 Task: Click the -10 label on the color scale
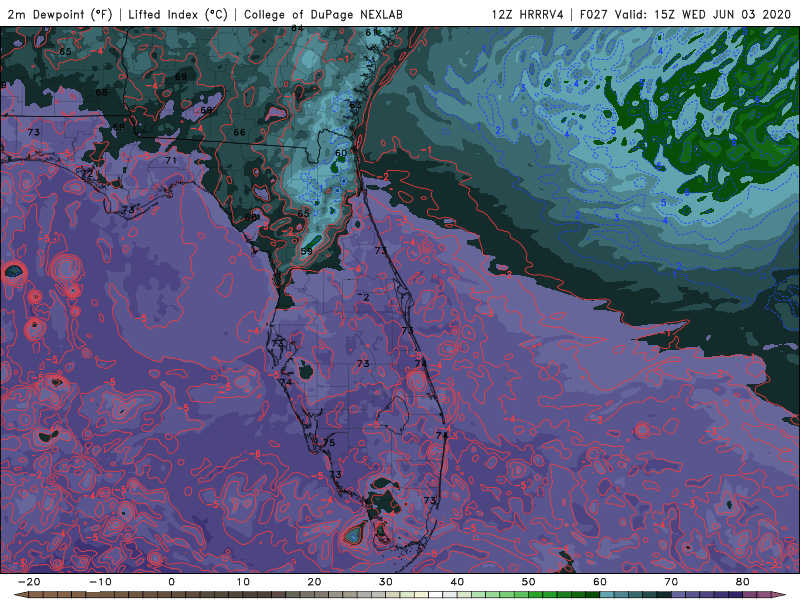tap(100, 582)
